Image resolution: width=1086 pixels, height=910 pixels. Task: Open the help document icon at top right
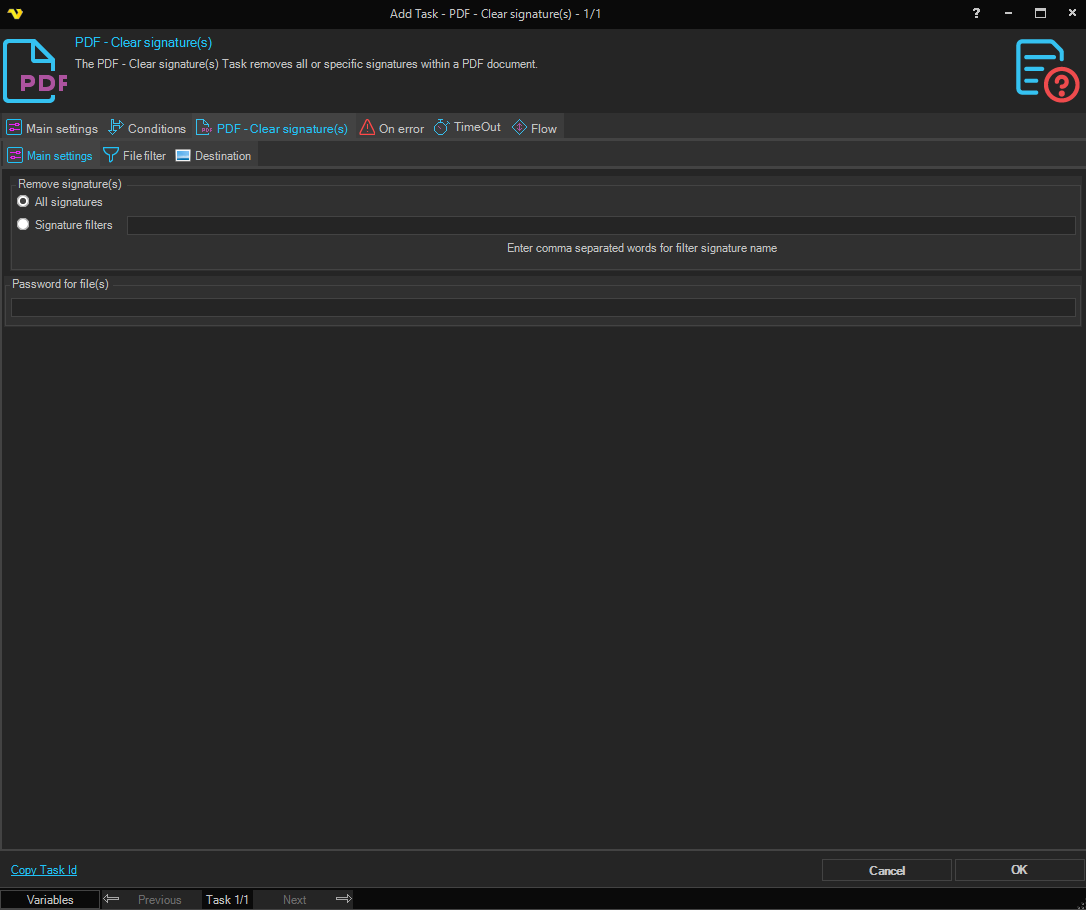(x=1047, y=70)
